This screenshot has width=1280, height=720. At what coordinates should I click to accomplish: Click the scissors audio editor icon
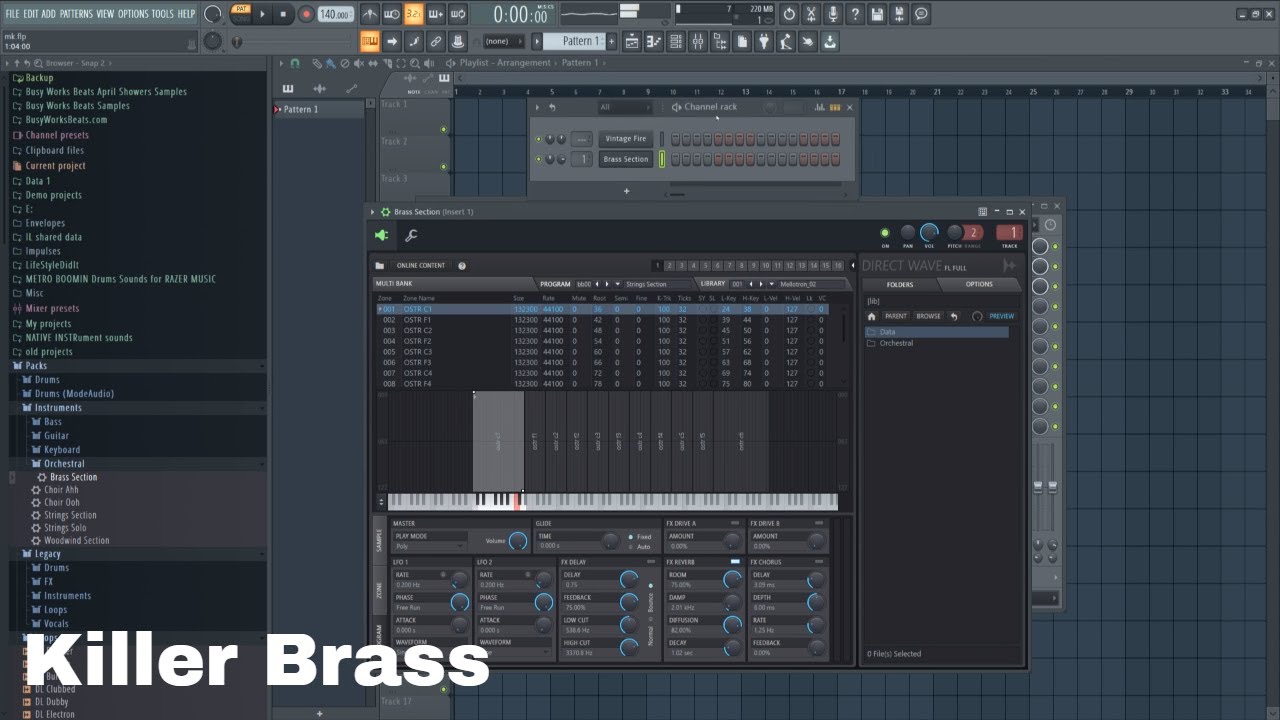[811, 14]
